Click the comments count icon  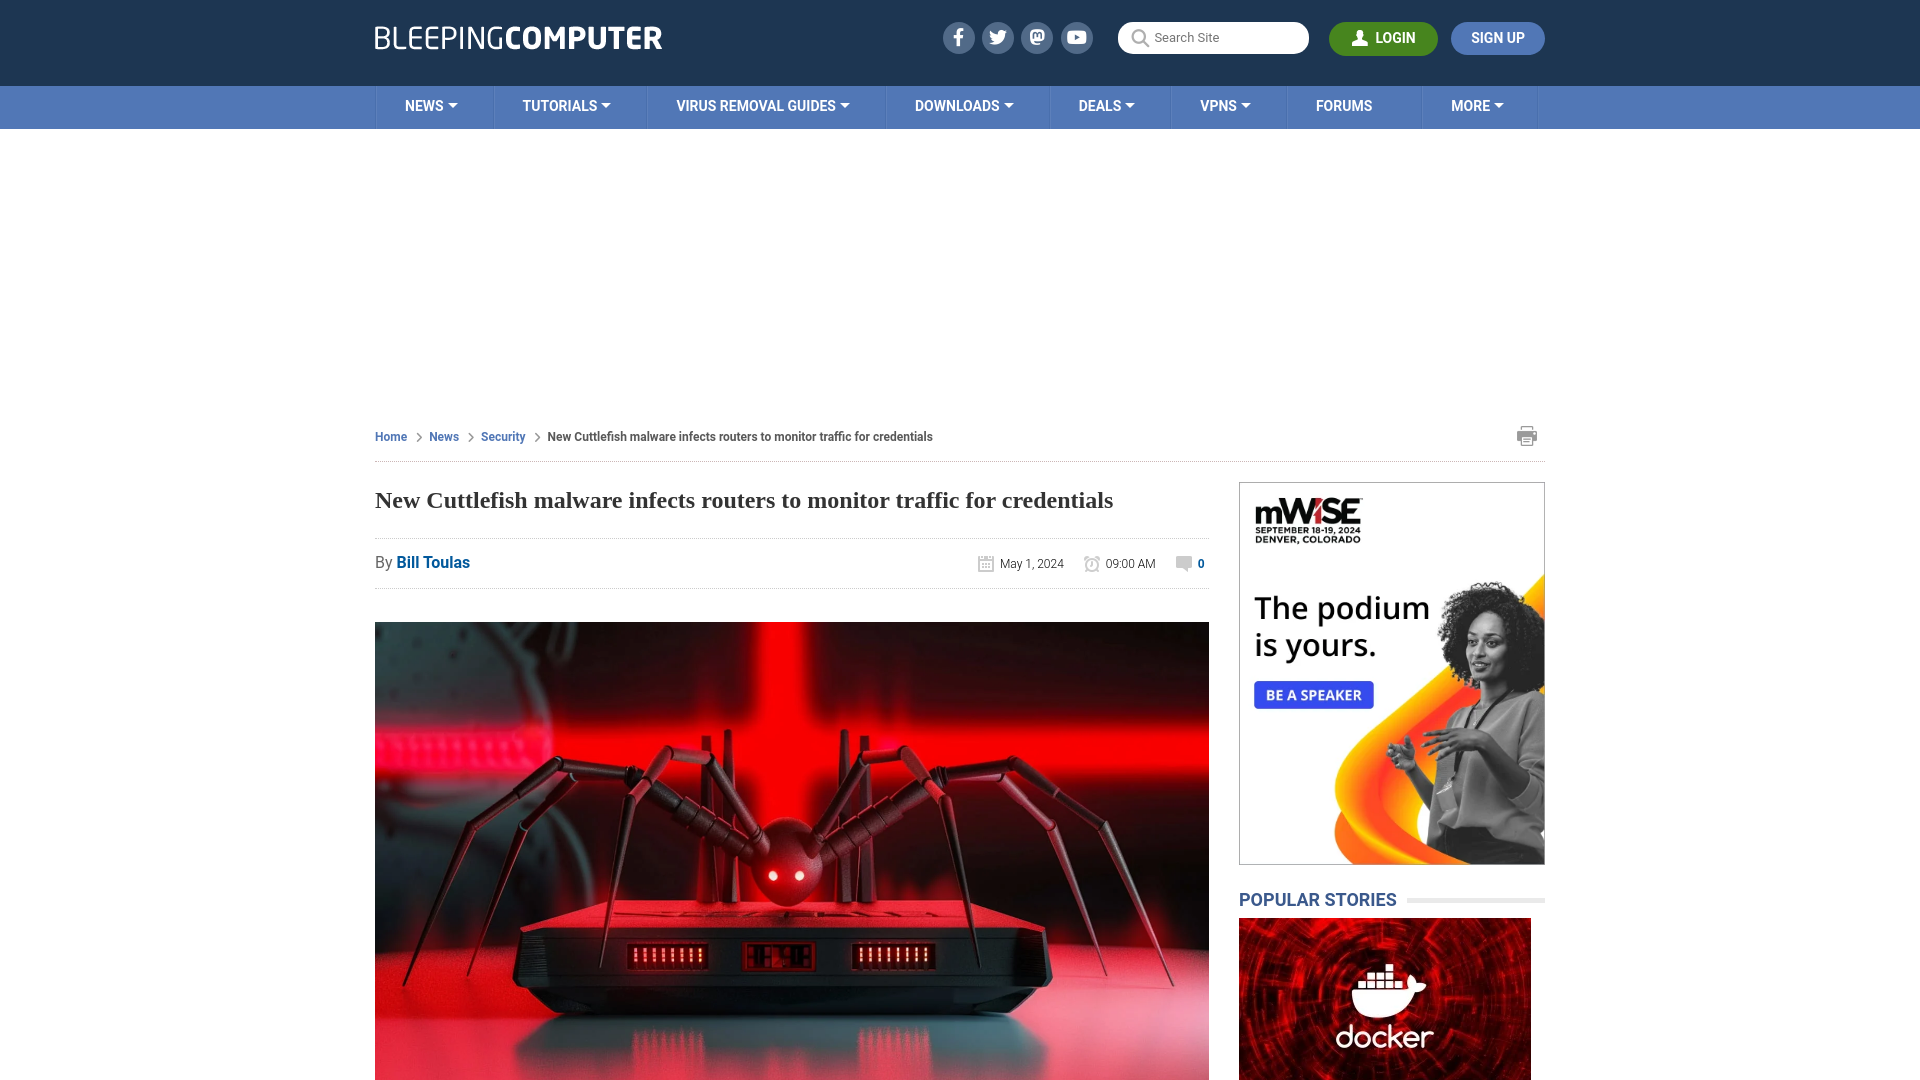tap(1184, 563)
